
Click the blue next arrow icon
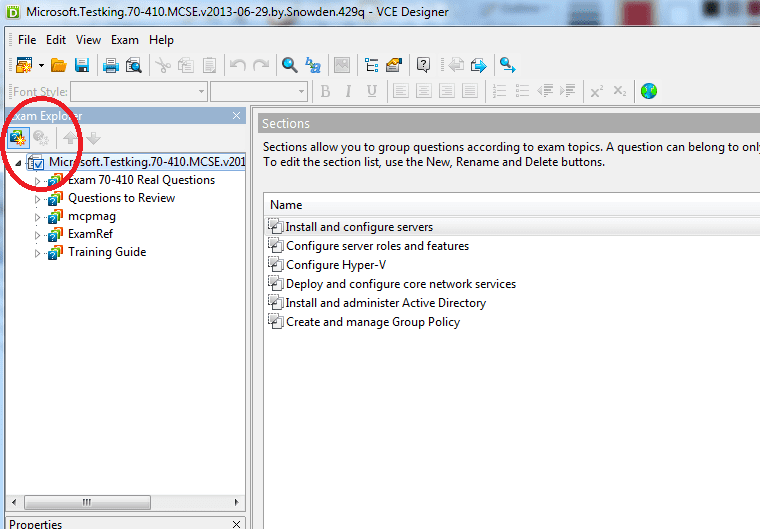point(478,65)
